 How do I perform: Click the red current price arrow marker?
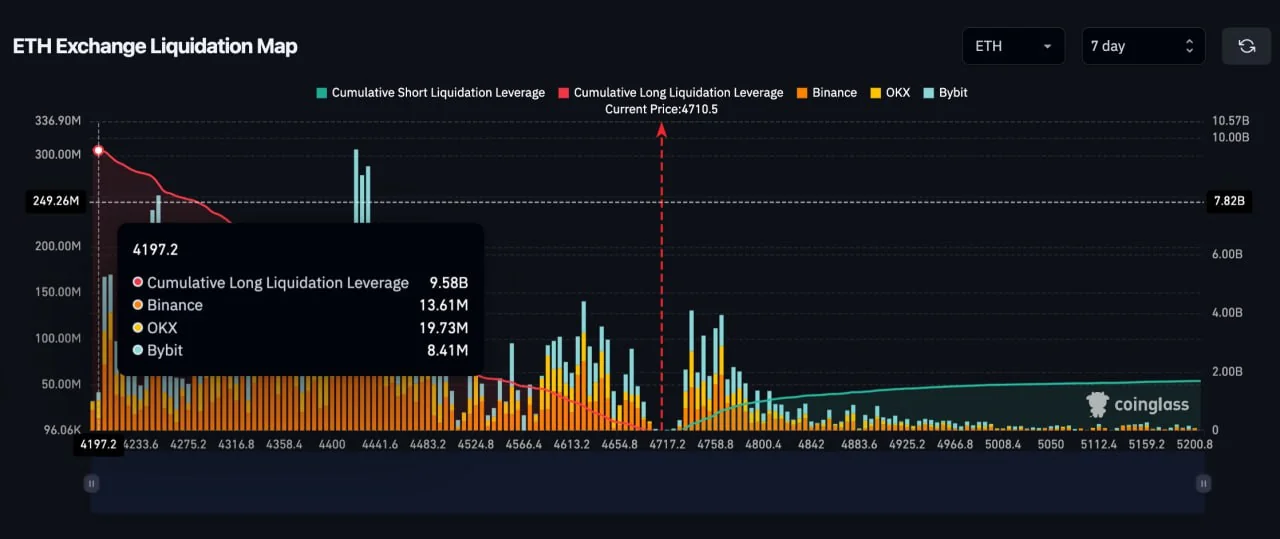click(661, 131)
